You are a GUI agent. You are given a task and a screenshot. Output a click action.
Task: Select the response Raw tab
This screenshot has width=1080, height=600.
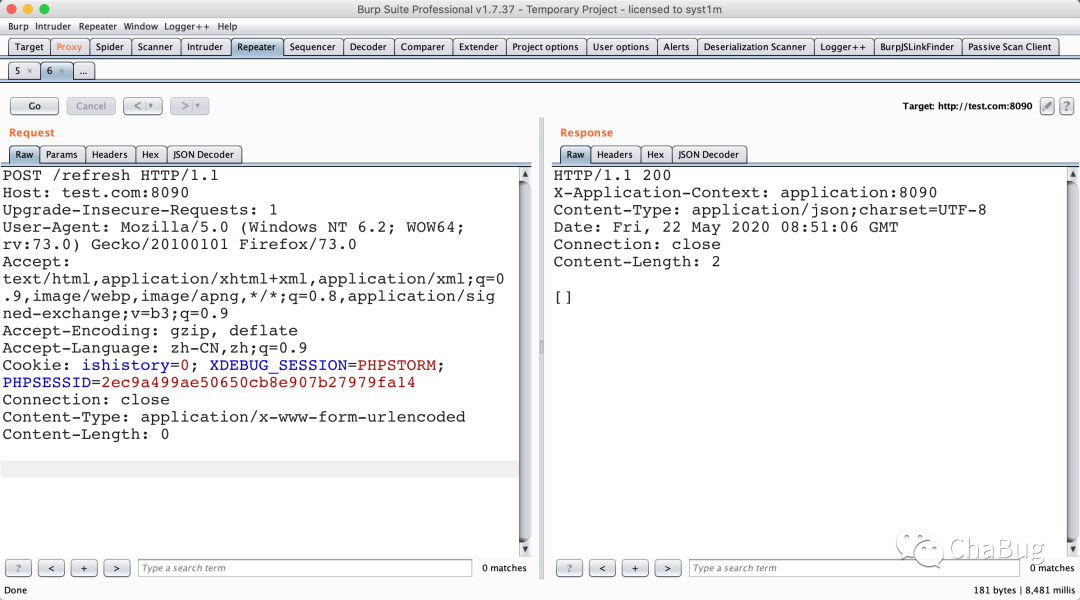[x=575, y=155]
